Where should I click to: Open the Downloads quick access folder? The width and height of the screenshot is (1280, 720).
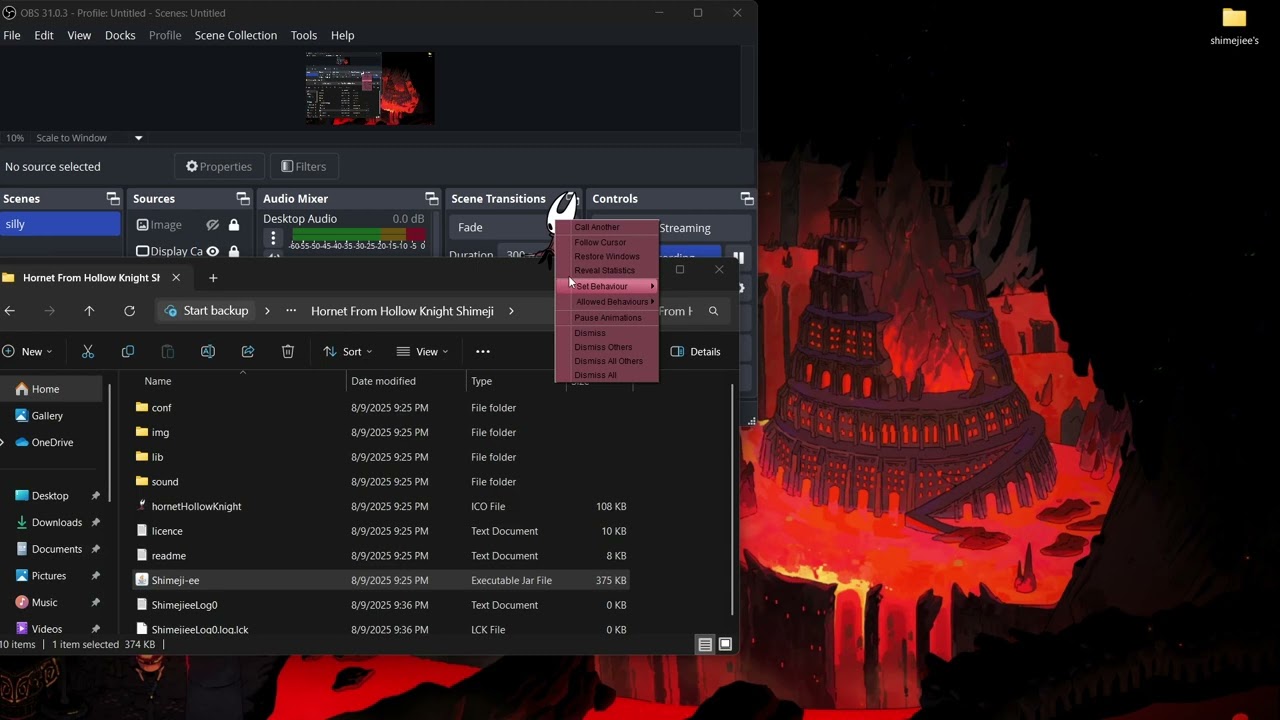coord(55,522)
